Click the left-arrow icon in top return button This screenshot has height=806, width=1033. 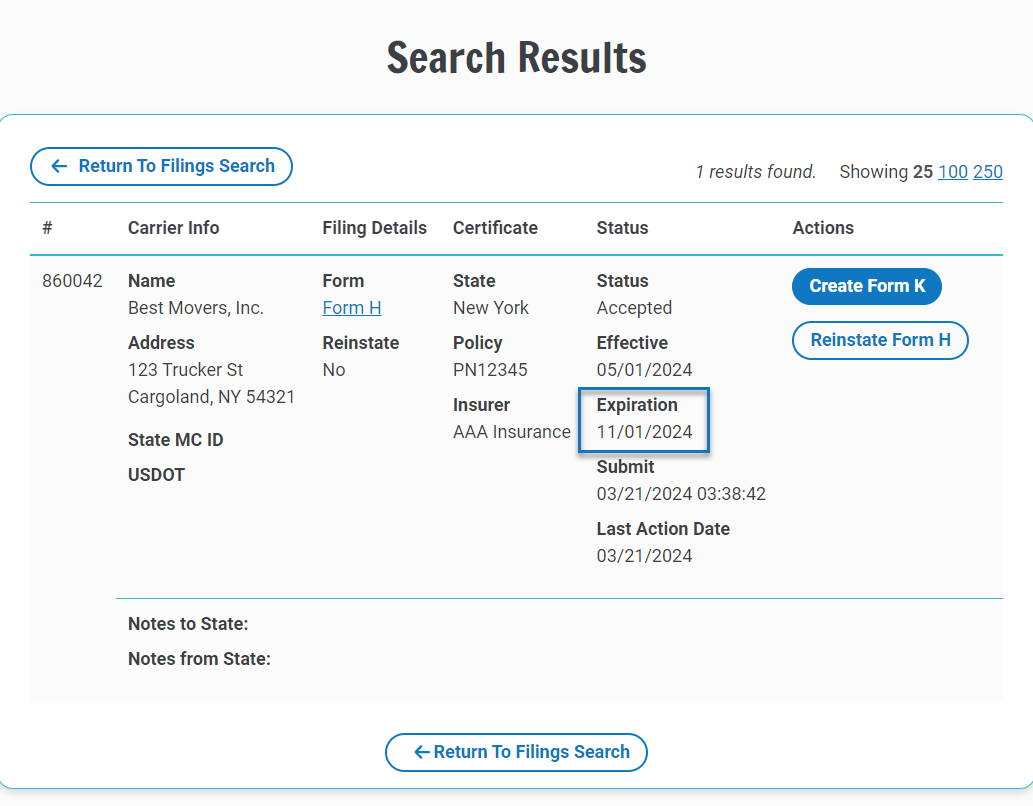pyautogui.click(x=59, y=167)
